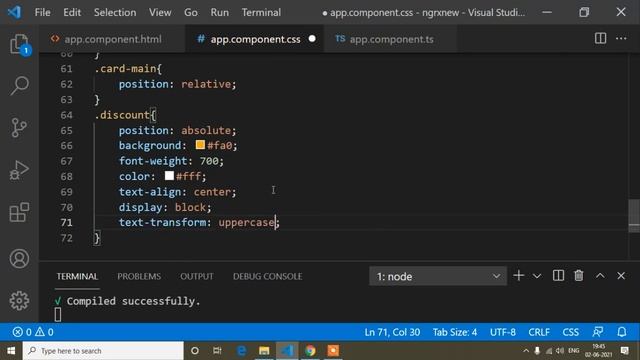The image size is (640, 360).
Task: Maximize the terminal panel size
Action: [600, 276]
